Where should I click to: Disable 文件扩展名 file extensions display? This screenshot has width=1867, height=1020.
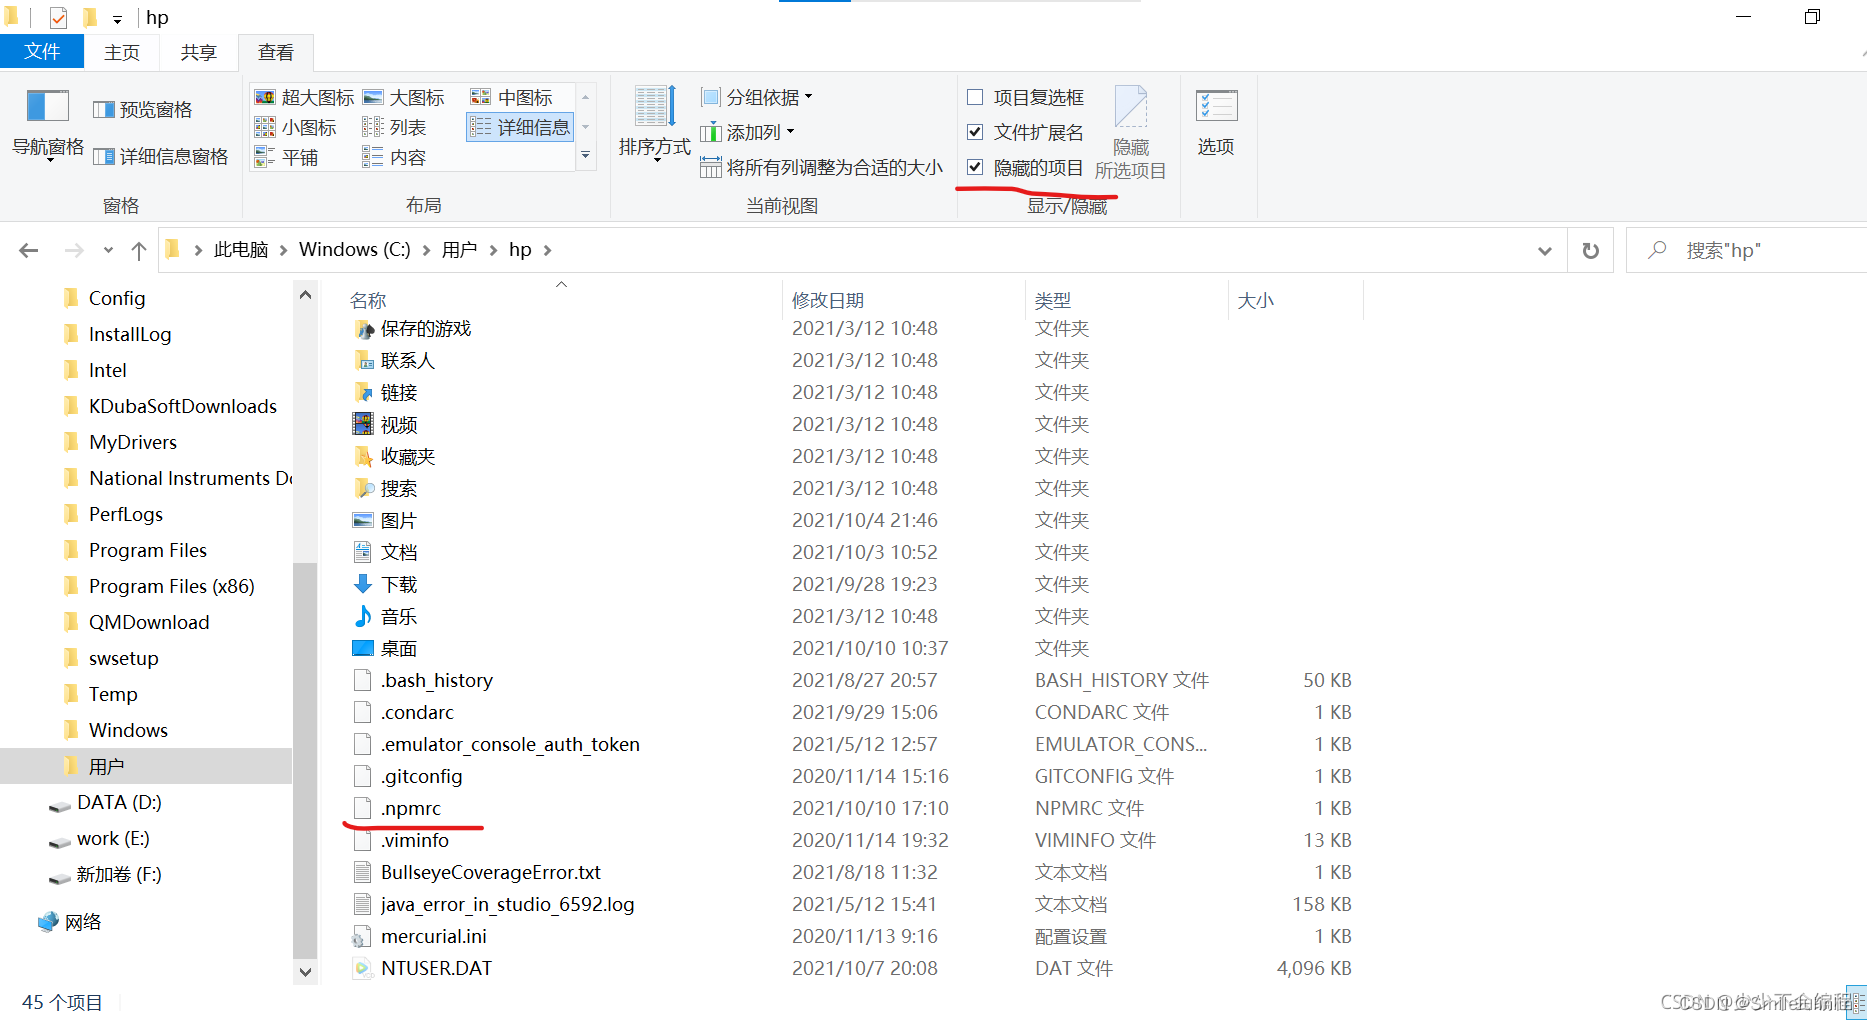pos(975,131)
